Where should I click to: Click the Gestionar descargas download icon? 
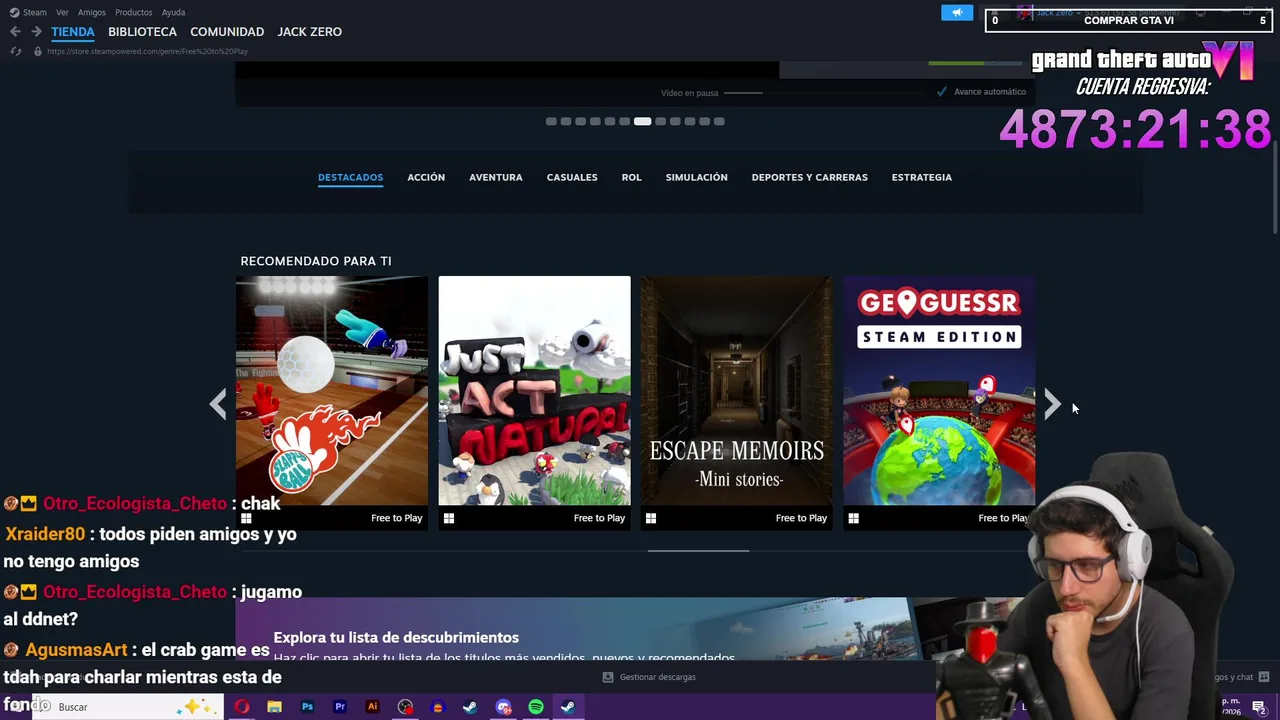[607, 677]
